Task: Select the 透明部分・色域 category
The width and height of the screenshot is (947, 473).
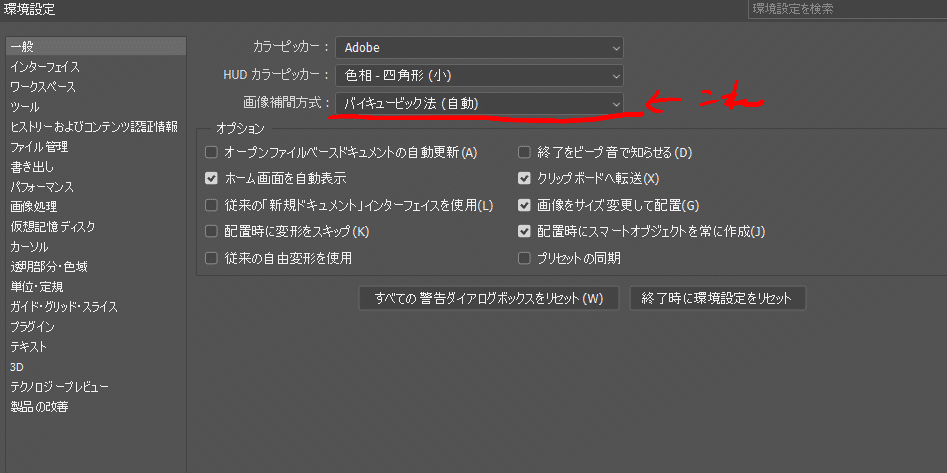Action: pyautogui.click(x=49, y=266)
